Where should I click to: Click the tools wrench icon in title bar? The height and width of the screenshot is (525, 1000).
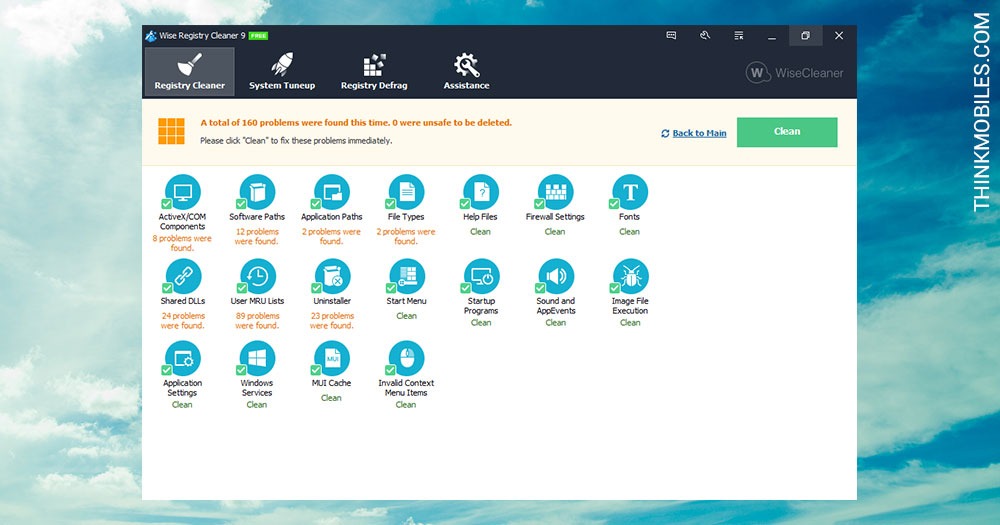[705, 36]
